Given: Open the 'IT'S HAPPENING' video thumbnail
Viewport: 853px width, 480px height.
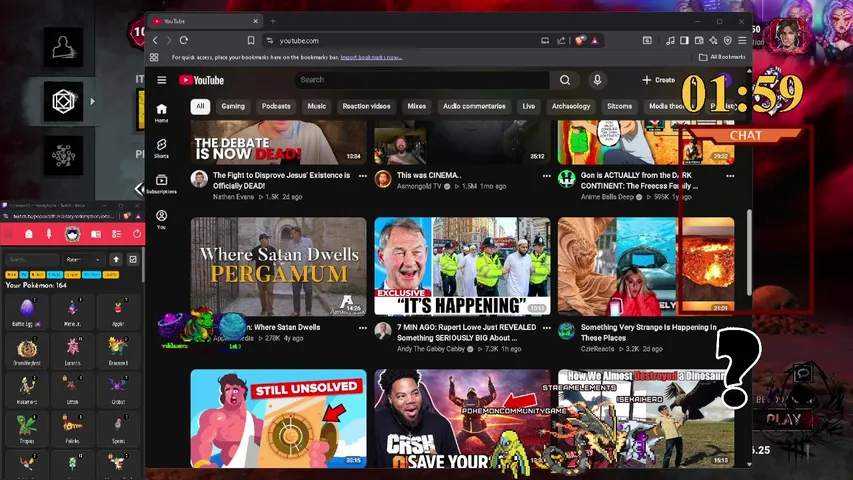Looking at the screenshot, I should [x=462, y=267].
